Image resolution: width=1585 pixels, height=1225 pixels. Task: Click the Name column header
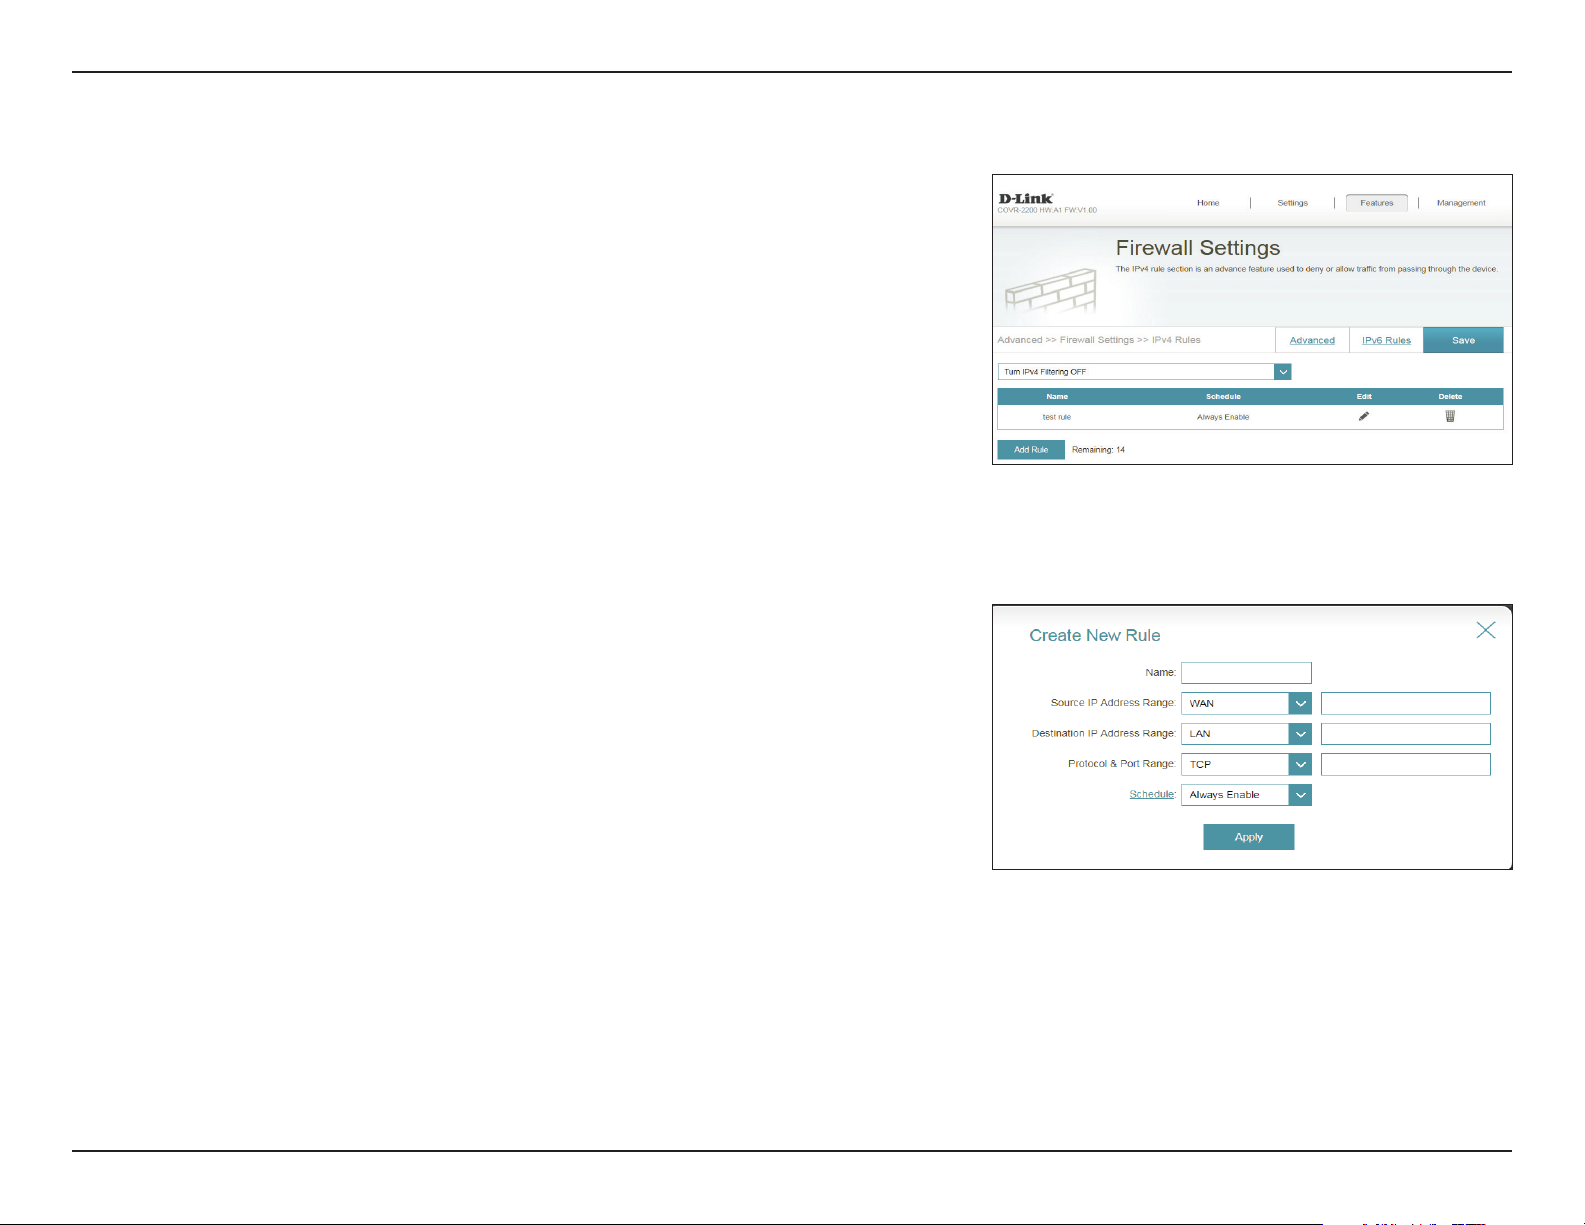pos(1057,397)
